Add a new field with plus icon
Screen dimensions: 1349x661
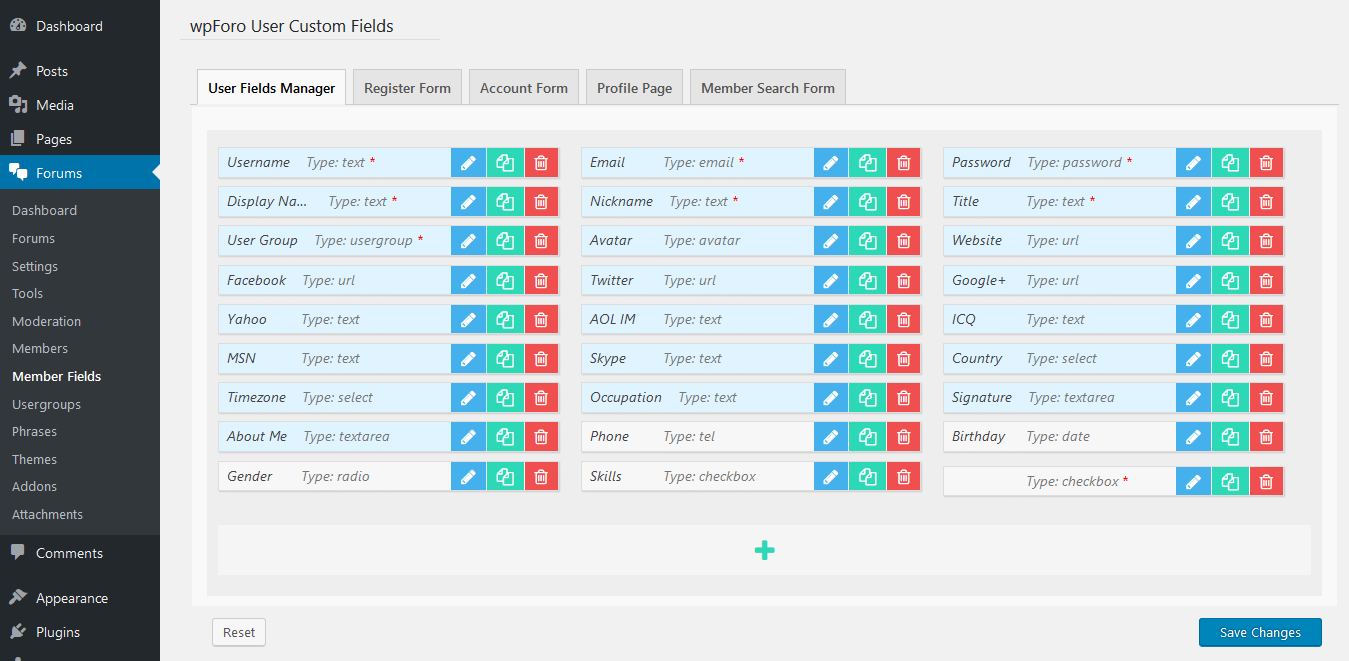pyautogui.click(x=764, y=550)
